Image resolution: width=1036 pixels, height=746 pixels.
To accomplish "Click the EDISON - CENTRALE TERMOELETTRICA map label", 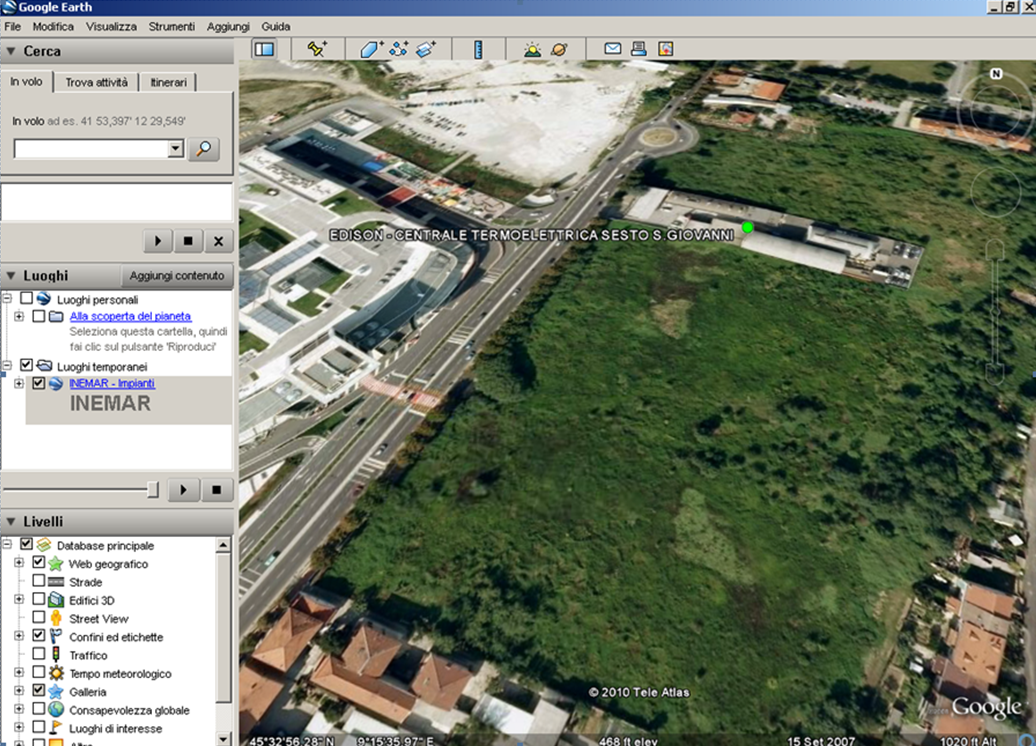I will point(531,235).
